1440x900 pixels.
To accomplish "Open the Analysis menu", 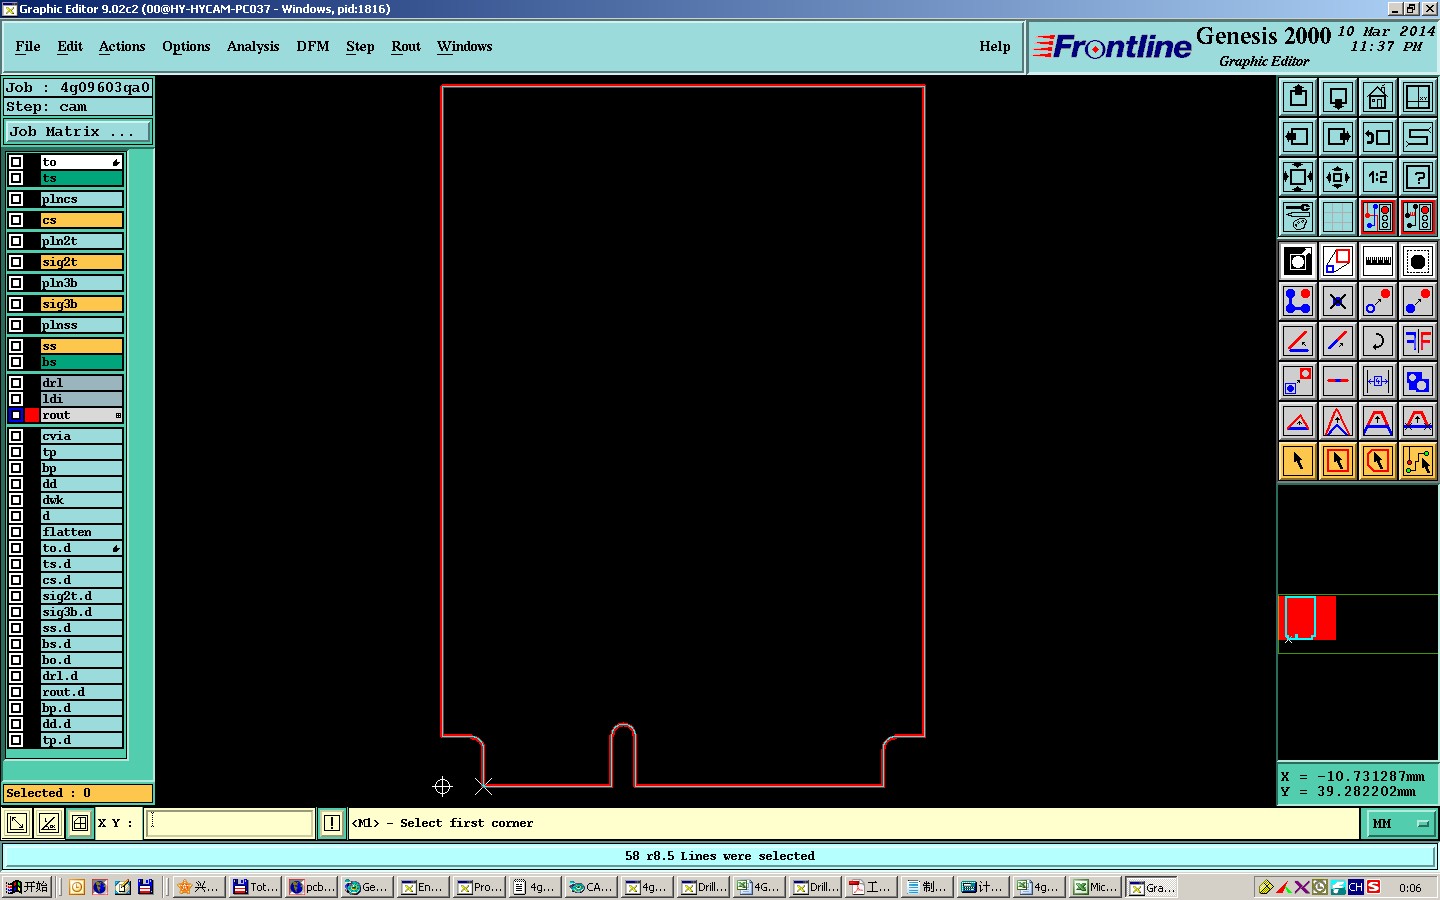I will point(253,47).
